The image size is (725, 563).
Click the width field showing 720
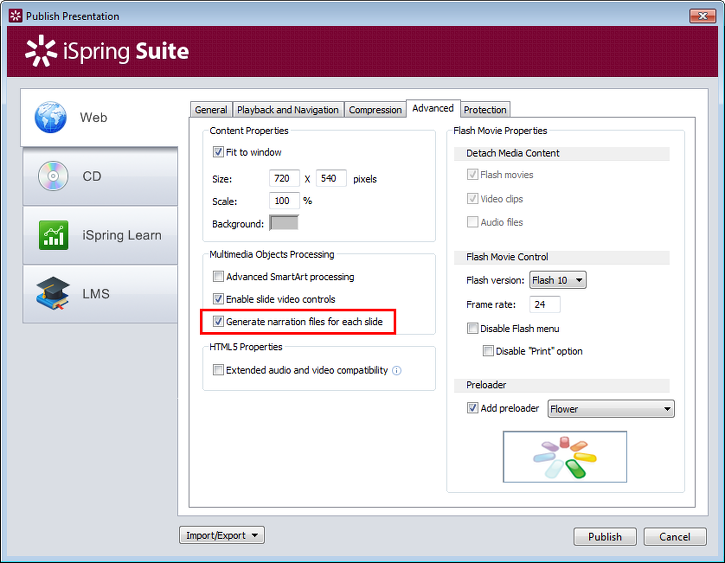pyautogui.click(x=284, y=178)
